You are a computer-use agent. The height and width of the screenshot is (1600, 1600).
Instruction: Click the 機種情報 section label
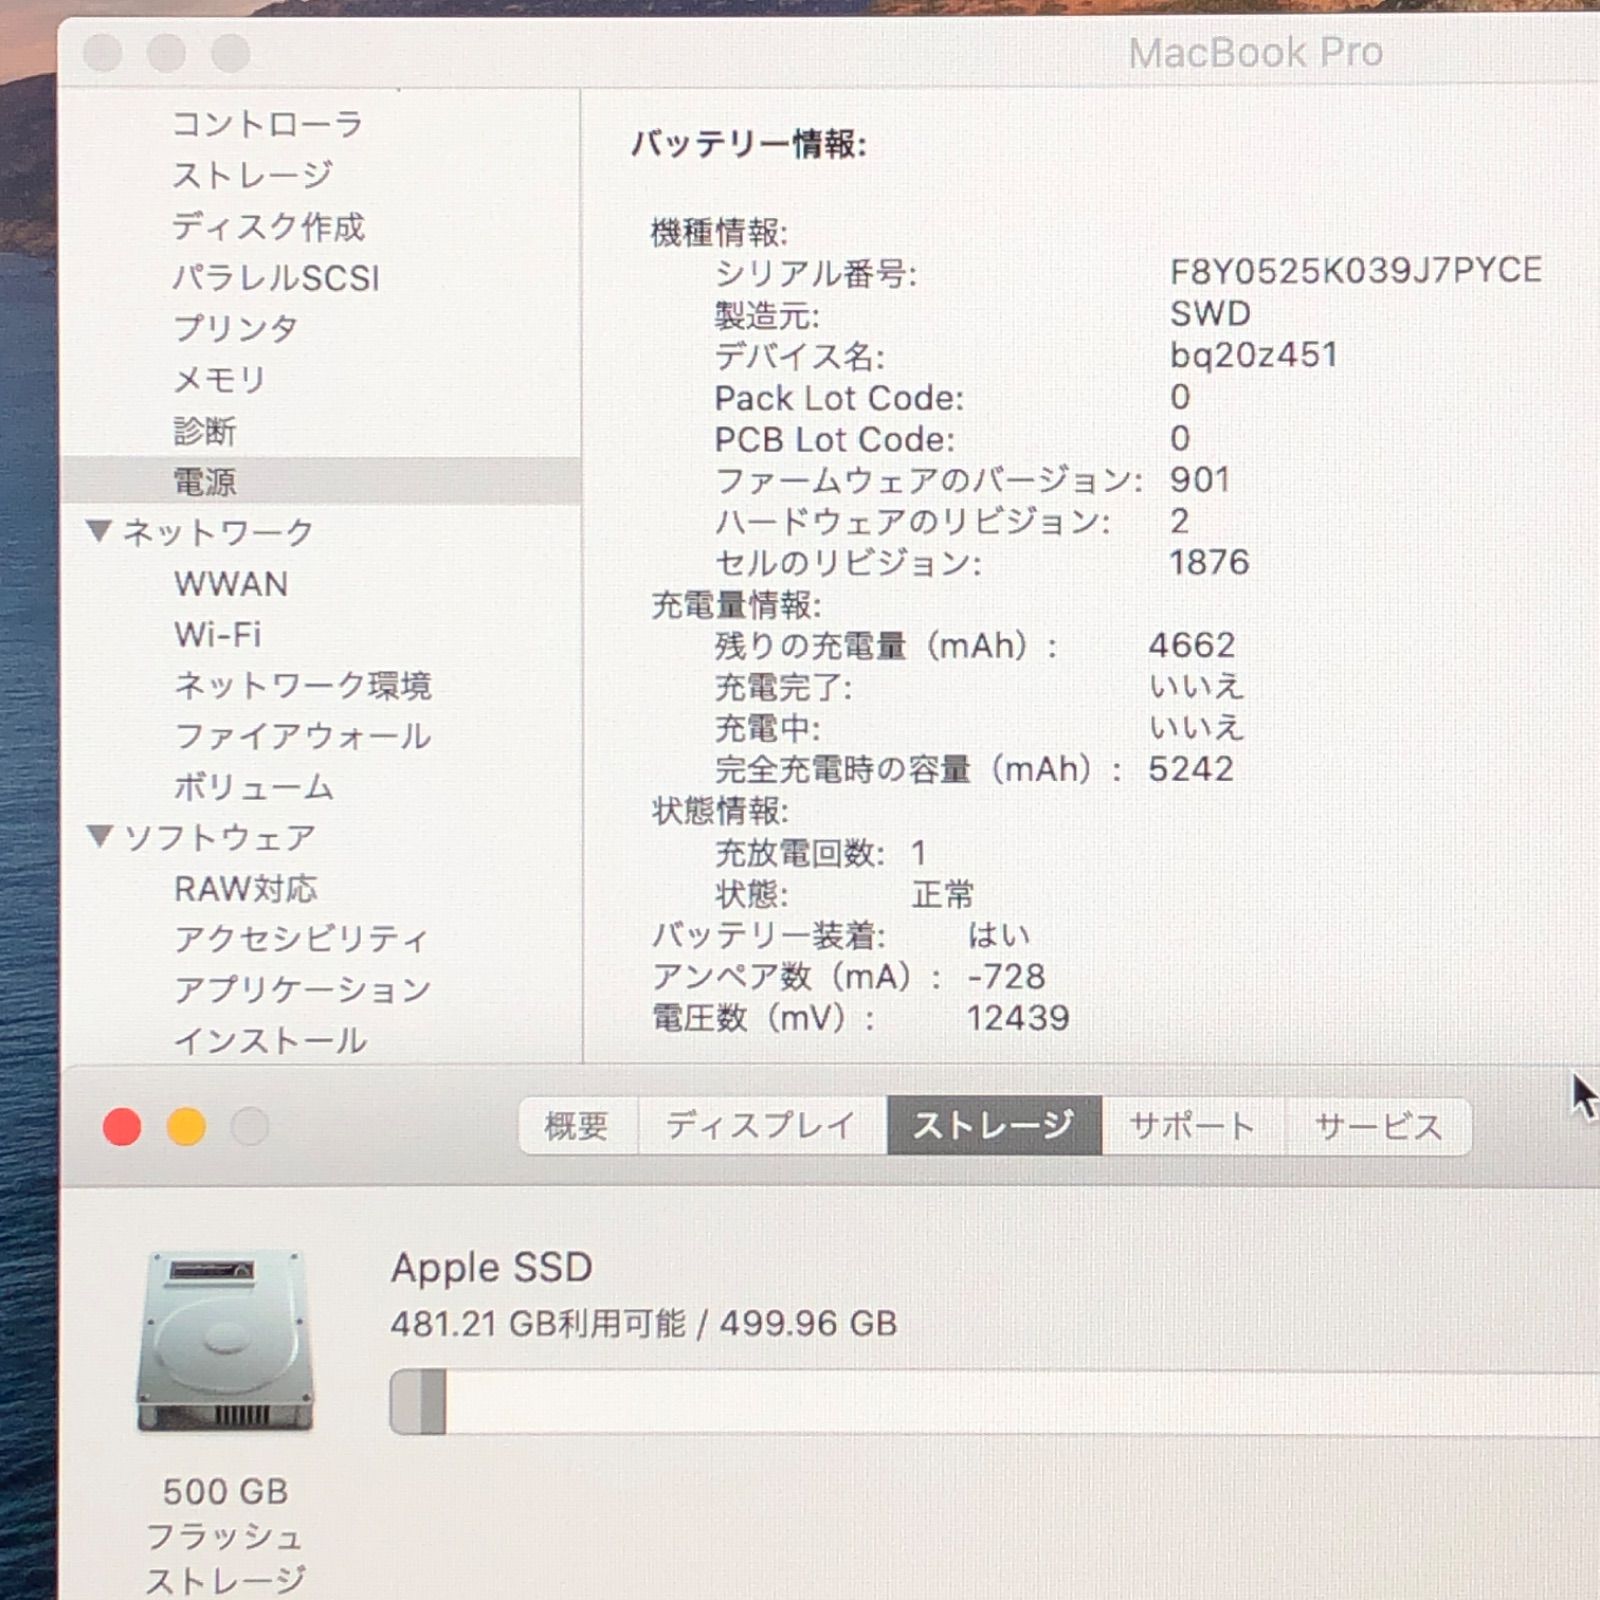tap(719, 233)
